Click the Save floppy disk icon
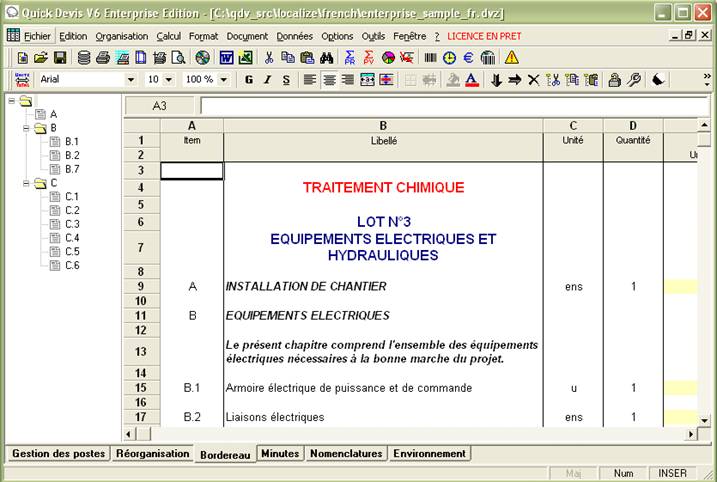Viewport: 717px width, 482px height. [59, 58]
